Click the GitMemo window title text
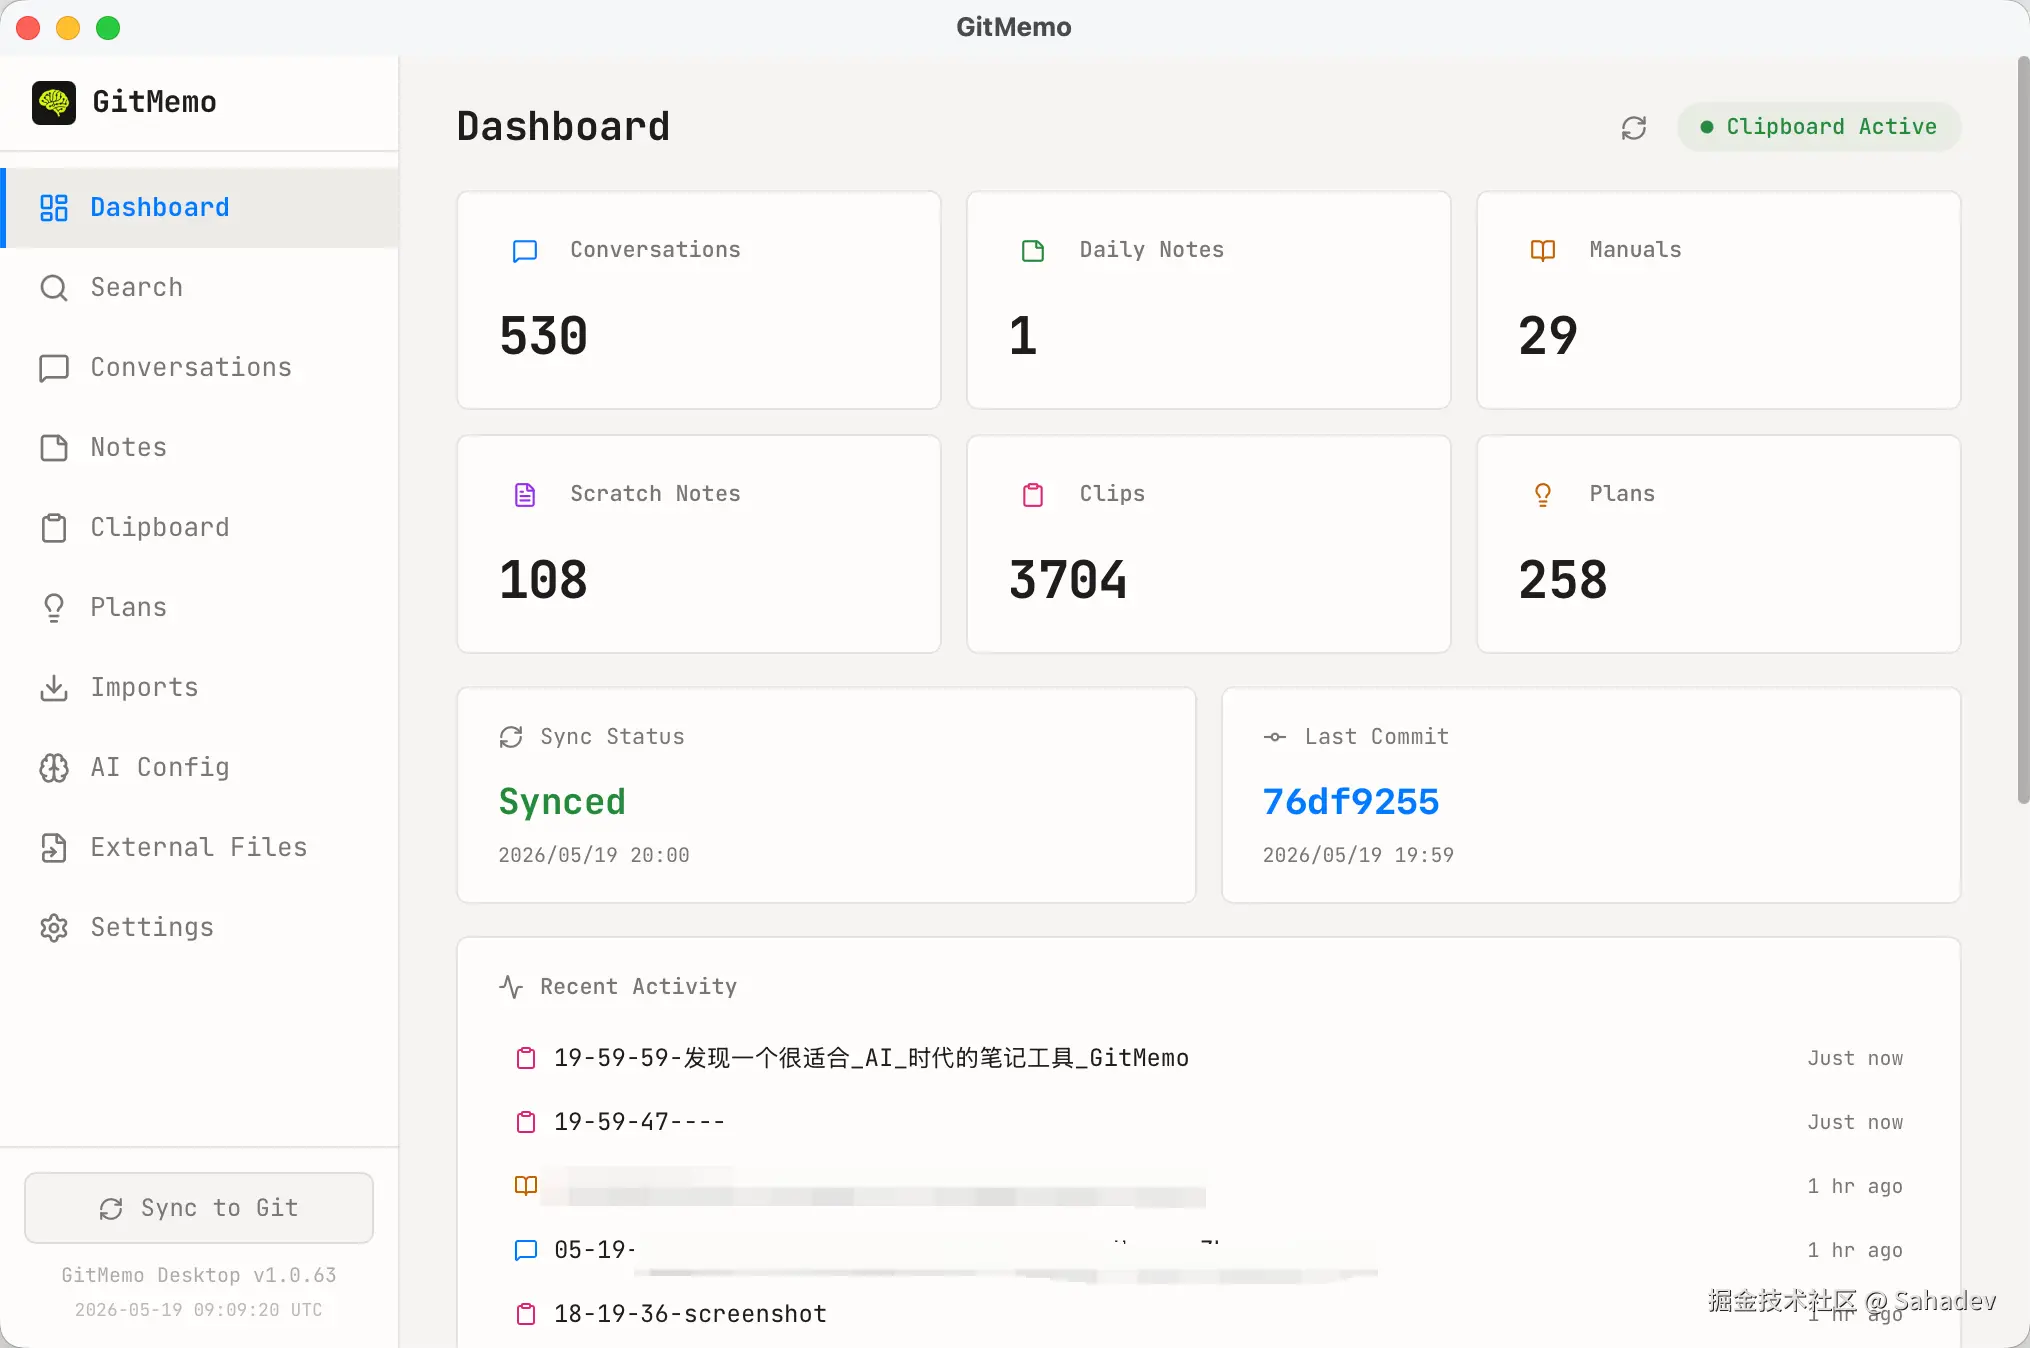The height and width of the screenshot is (1348, 2030). pyautogui.click(x=1014, y=27)
